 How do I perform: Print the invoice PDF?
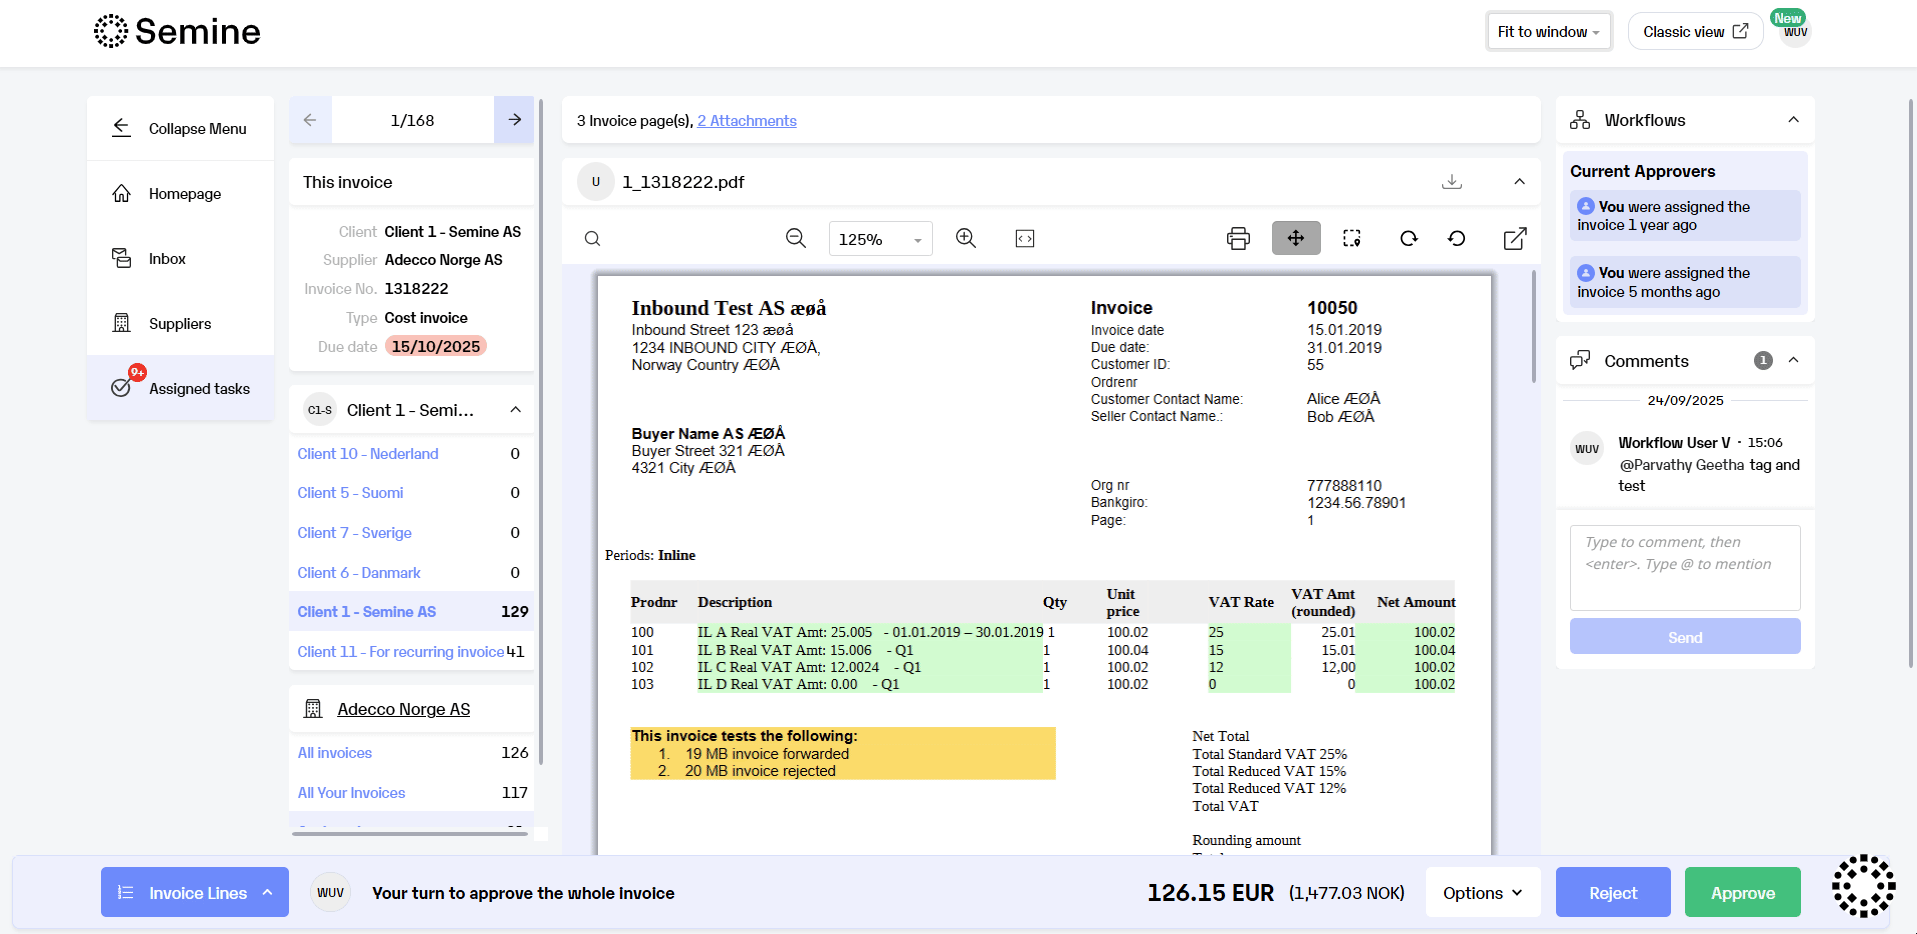click(x=1238, y=238)
